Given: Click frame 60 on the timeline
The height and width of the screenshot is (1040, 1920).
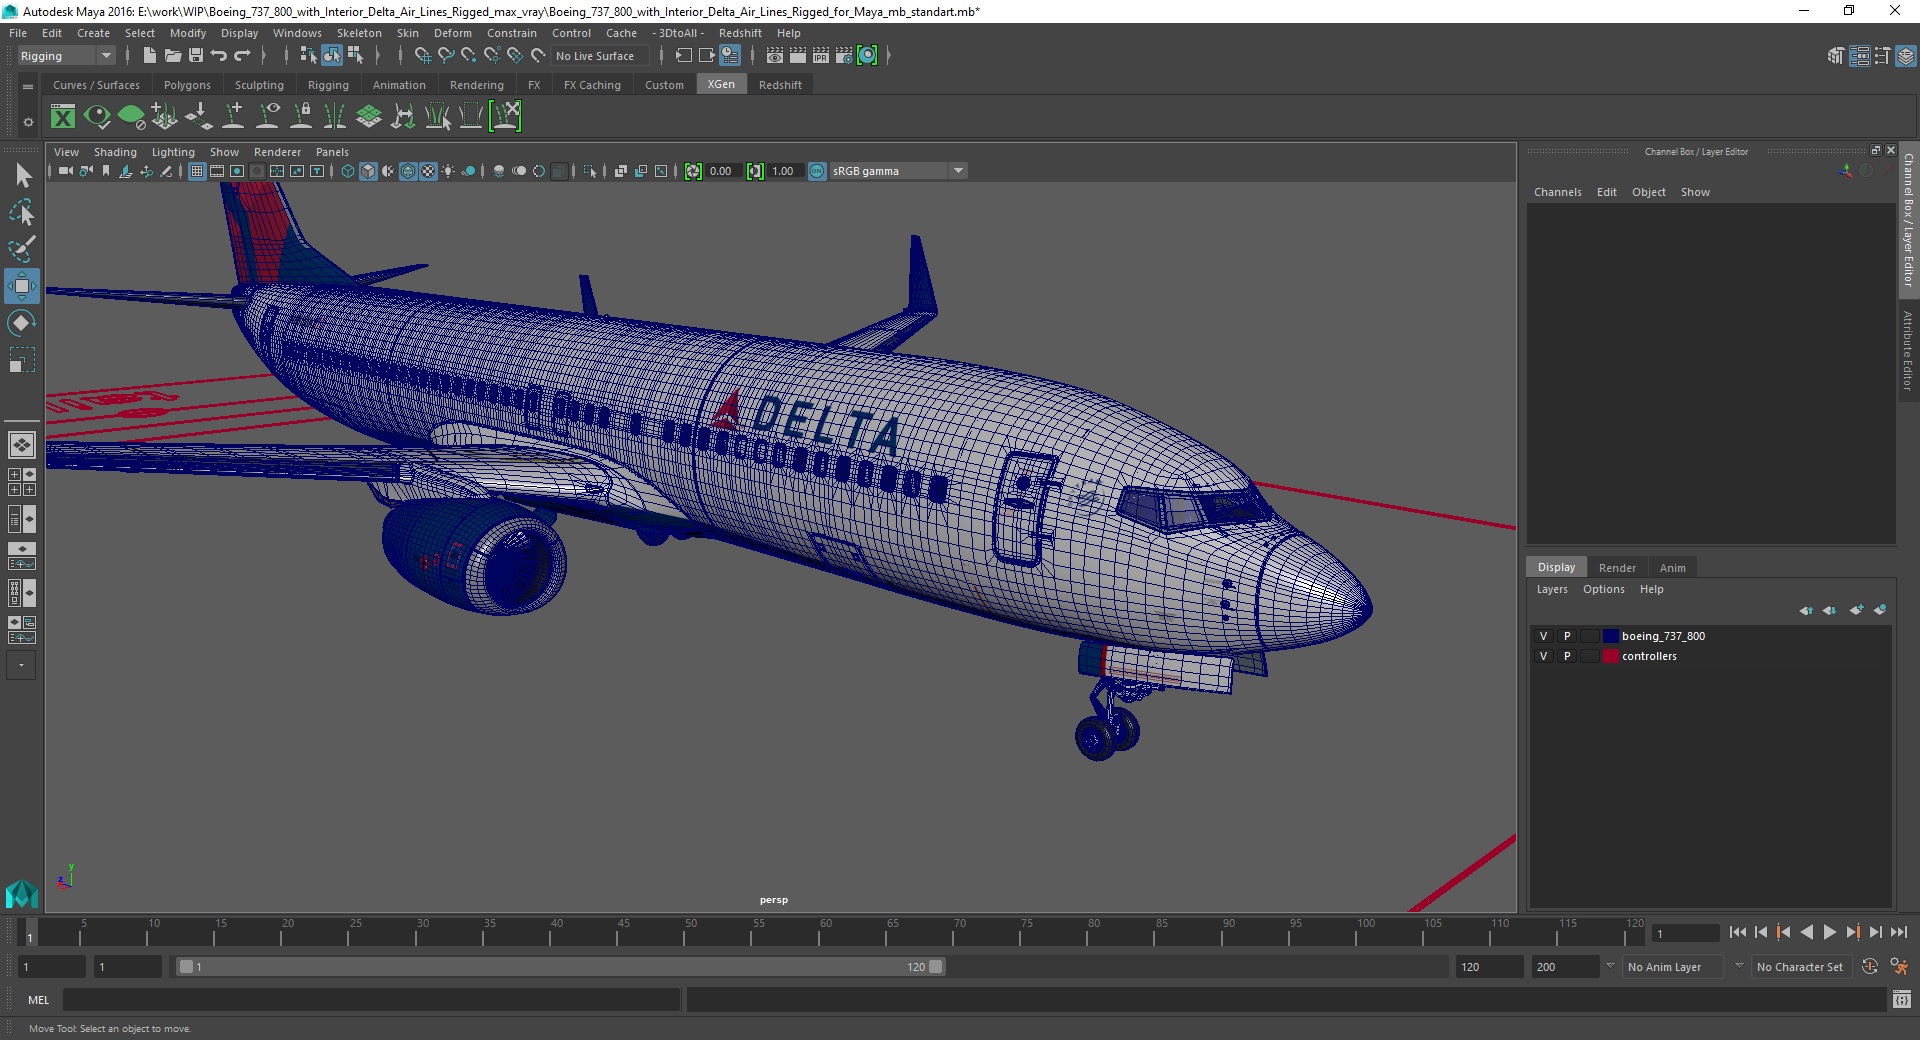Looking at the screenshot, I should (x=825, y=932).
